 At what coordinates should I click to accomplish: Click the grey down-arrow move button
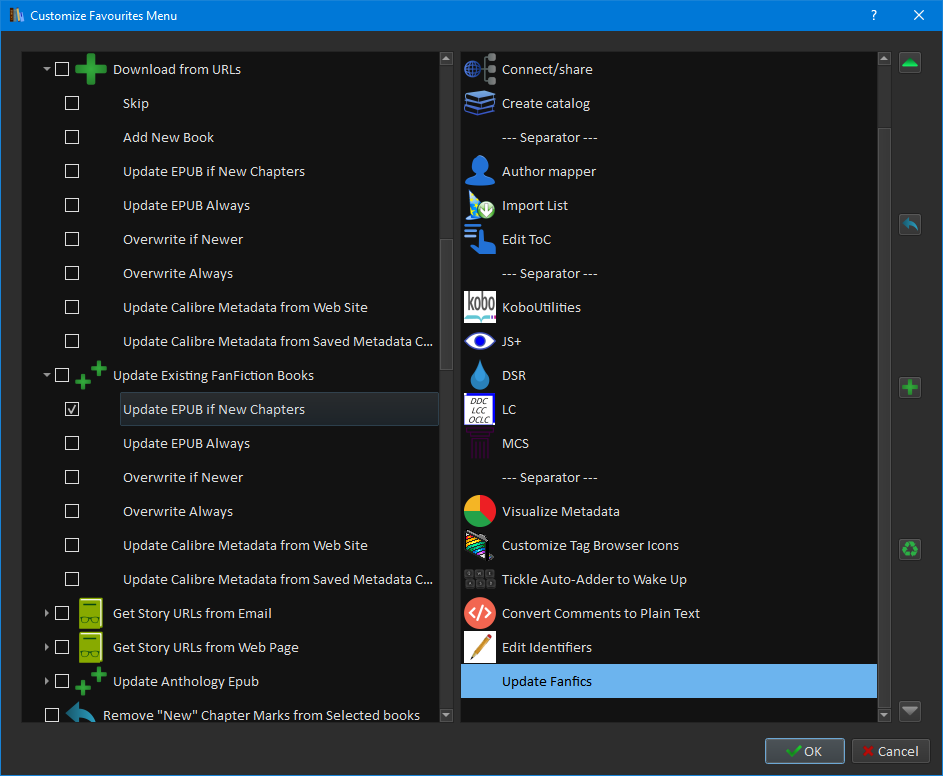910,711
